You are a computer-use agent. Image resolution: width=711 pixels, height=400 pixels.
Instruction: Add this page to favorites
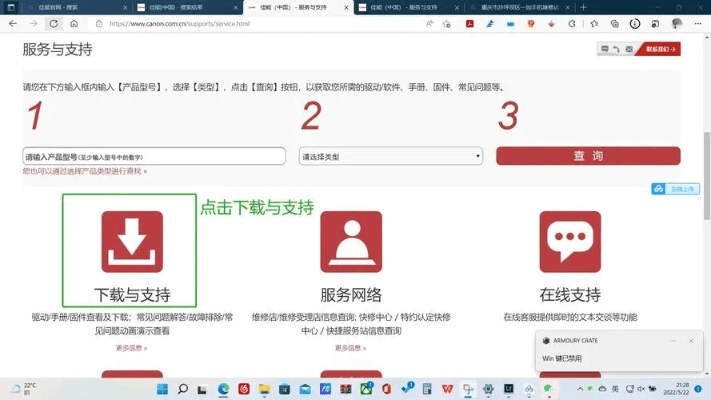(x=447, y=24)
